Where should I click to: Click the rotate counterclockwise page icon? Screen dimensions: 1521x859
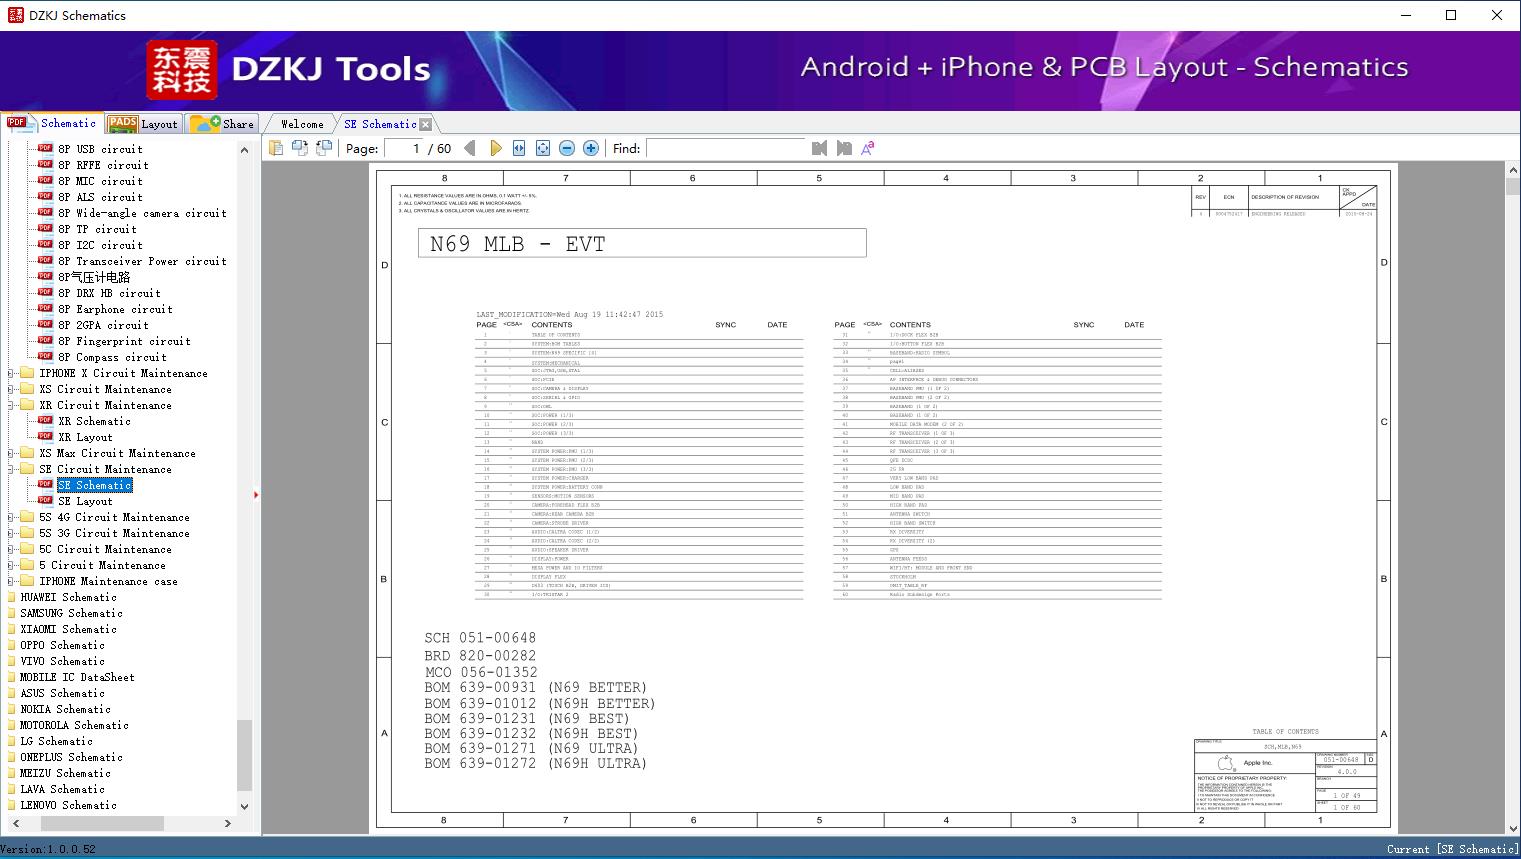(299, 148)
